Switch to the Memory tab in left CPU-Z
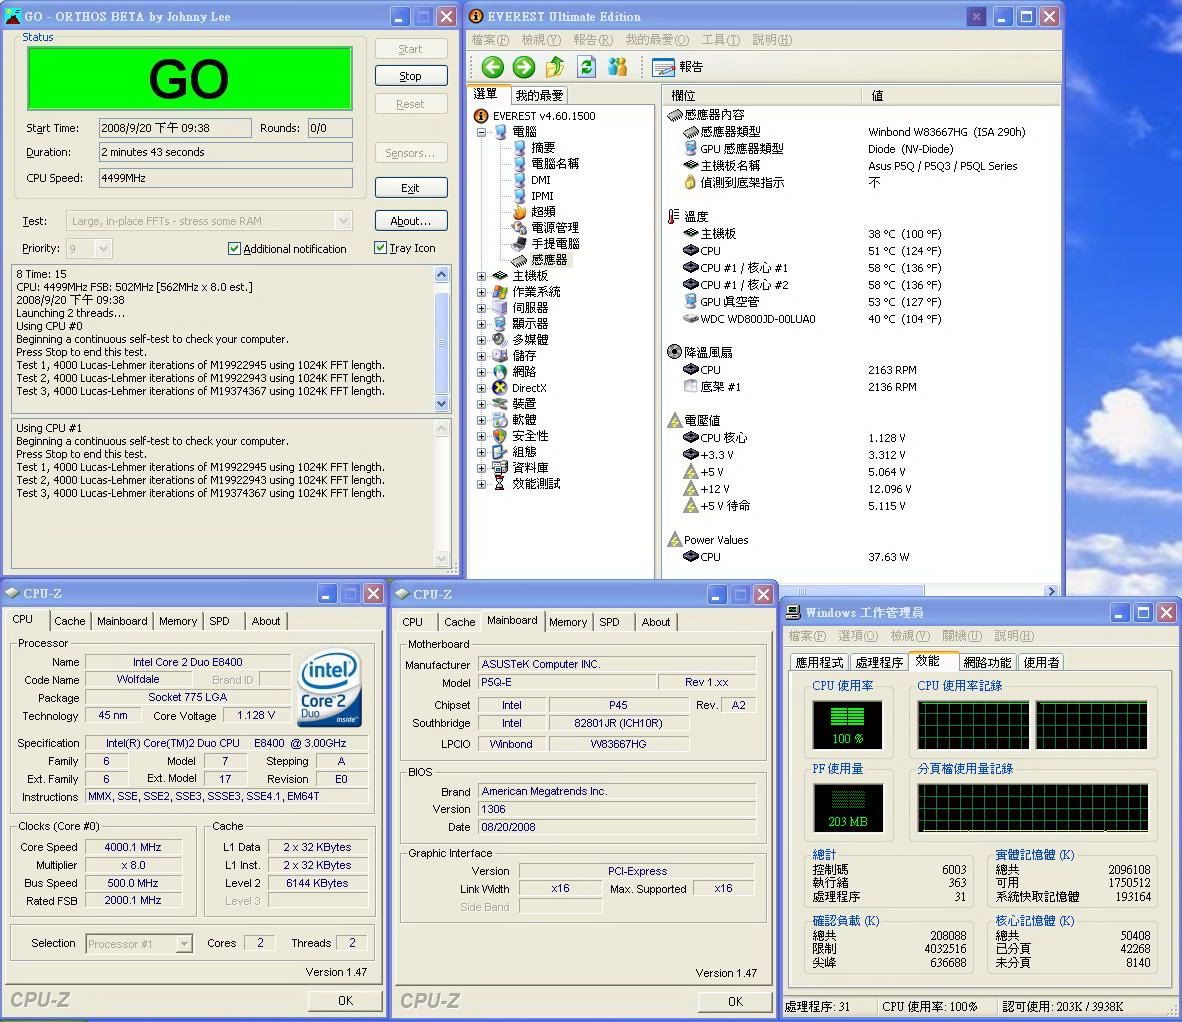Viewport: 1182px width, 1022px height. click(x=178, y=621)
